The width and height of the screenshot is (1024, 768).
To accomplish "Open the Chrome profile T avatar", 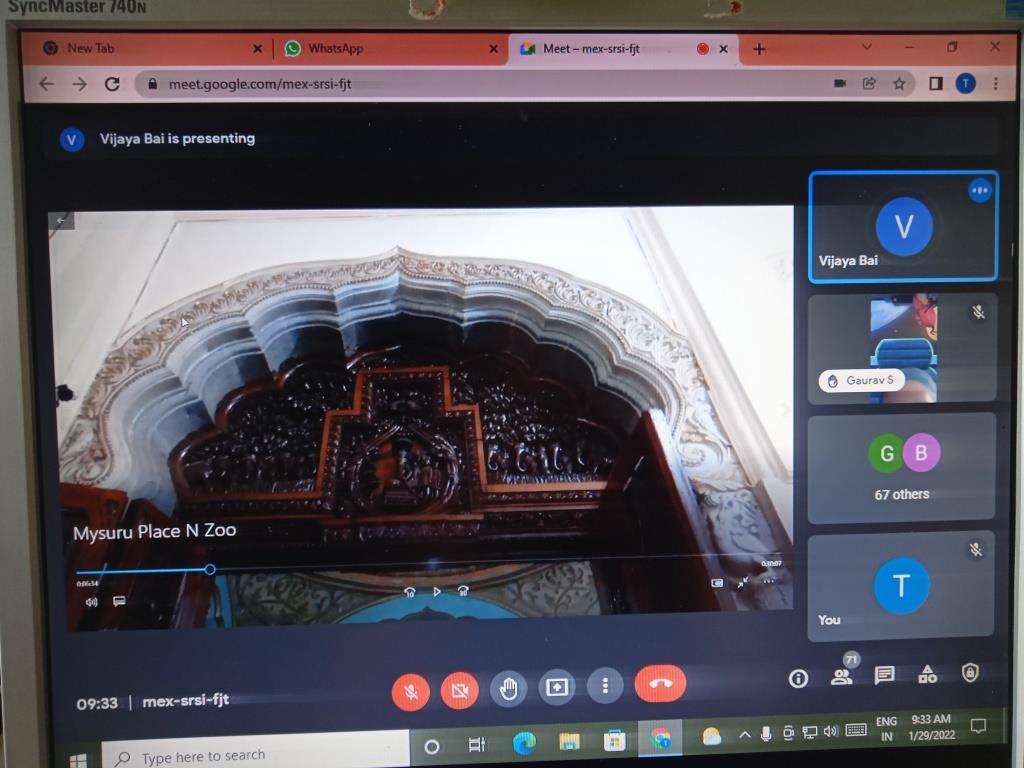I will [x=966, y=84].
